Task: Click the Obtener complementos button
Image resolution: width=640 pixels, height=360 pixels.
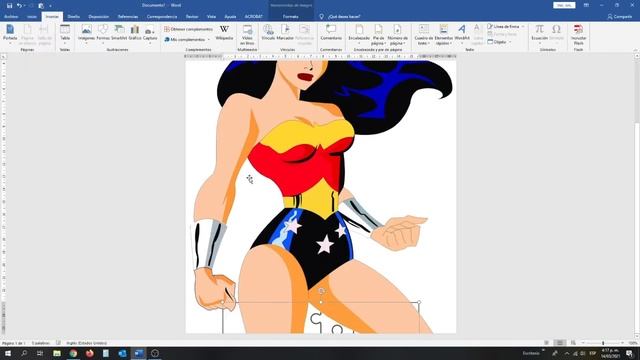Action: click(x=188, y=29)
